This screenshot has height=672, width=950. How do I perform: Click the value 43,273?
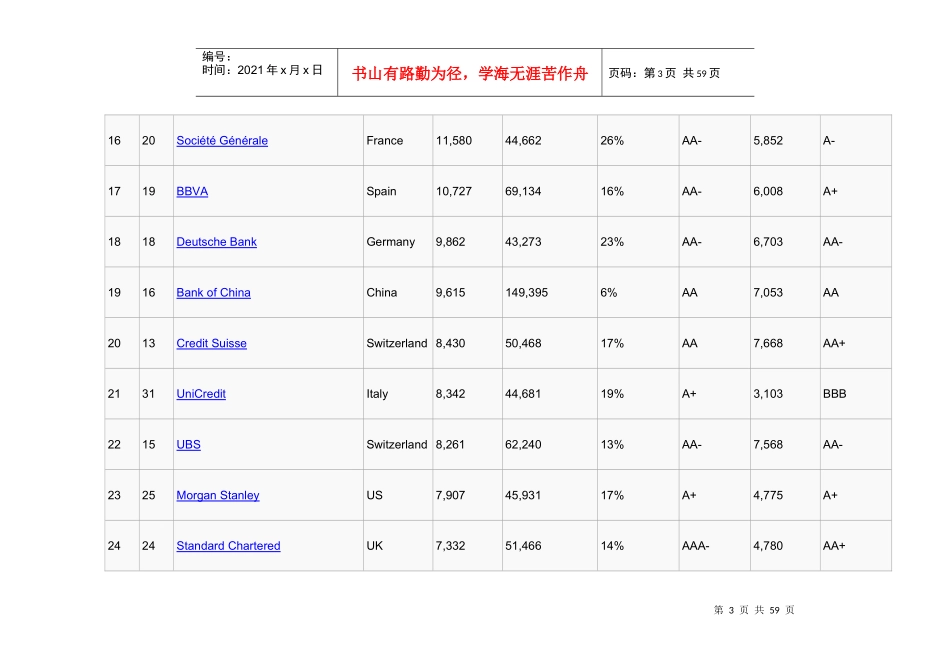tap(523, 242)
